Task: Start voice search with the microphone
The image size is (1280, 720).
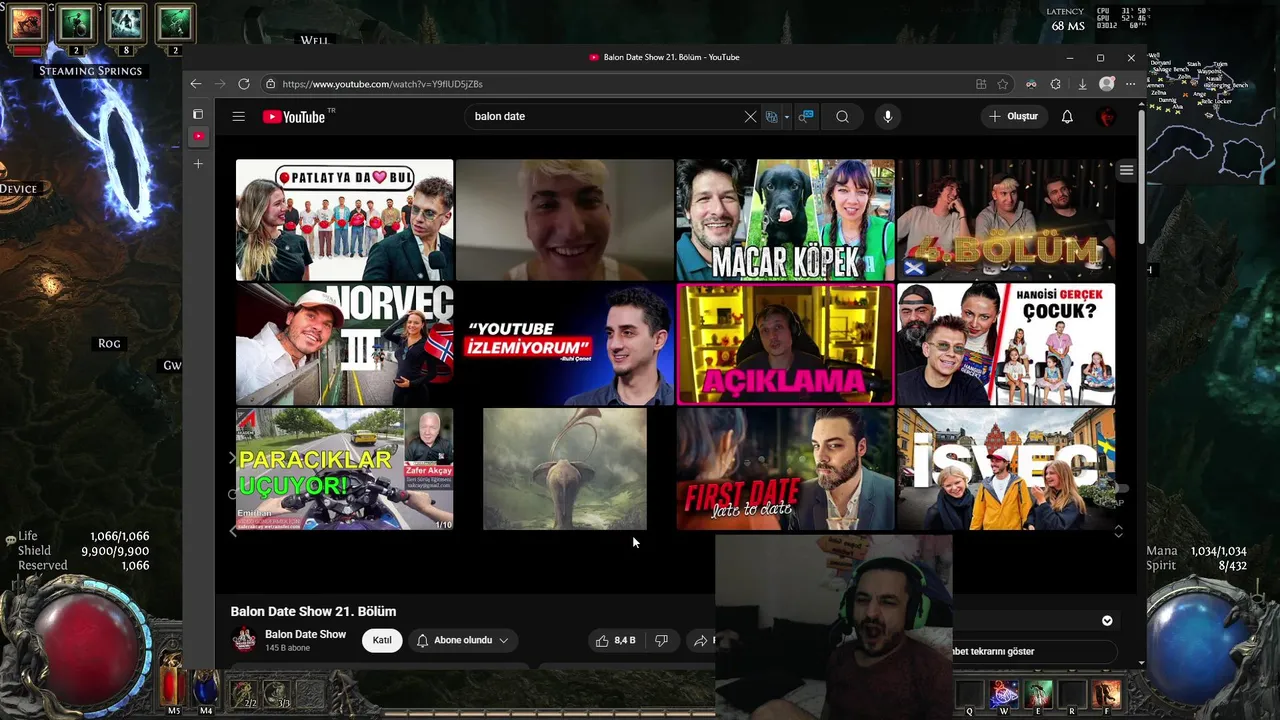Action: pos(887,116)
